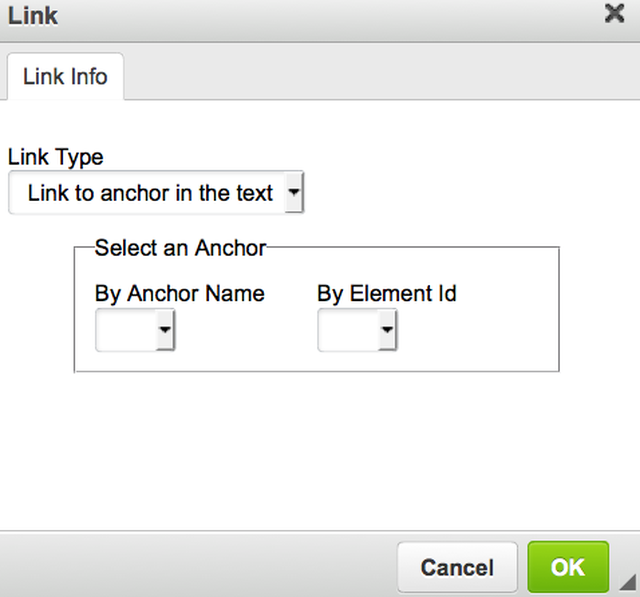Click the Link Type dropdown arrow
Screen dimensions: 640x597
click(293, 193)
